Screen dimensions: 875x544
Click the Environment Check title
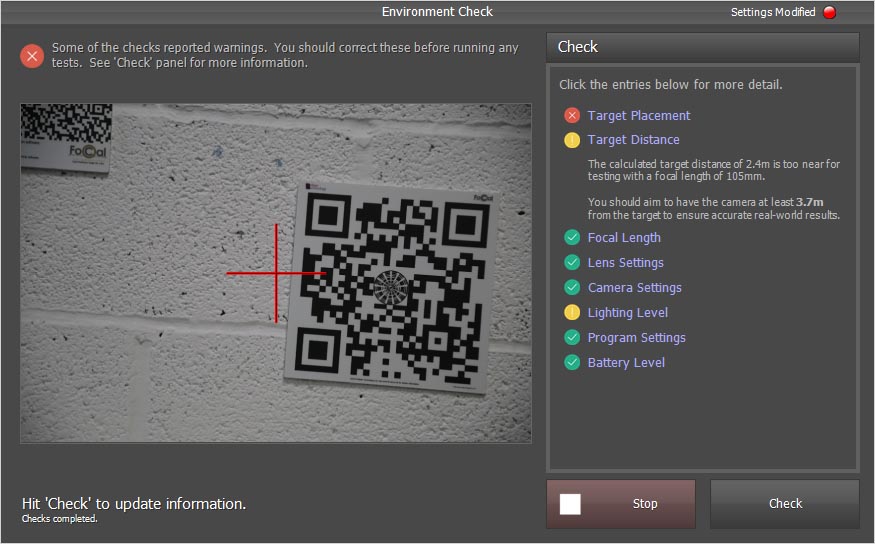[x=437, y=12]
